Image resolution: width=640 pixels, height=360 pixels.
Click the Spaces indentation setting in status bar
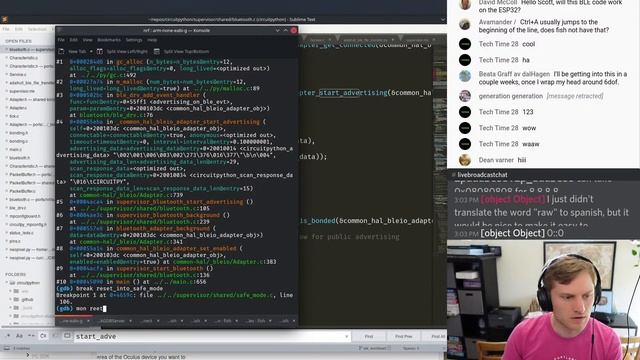coord(411,348)
